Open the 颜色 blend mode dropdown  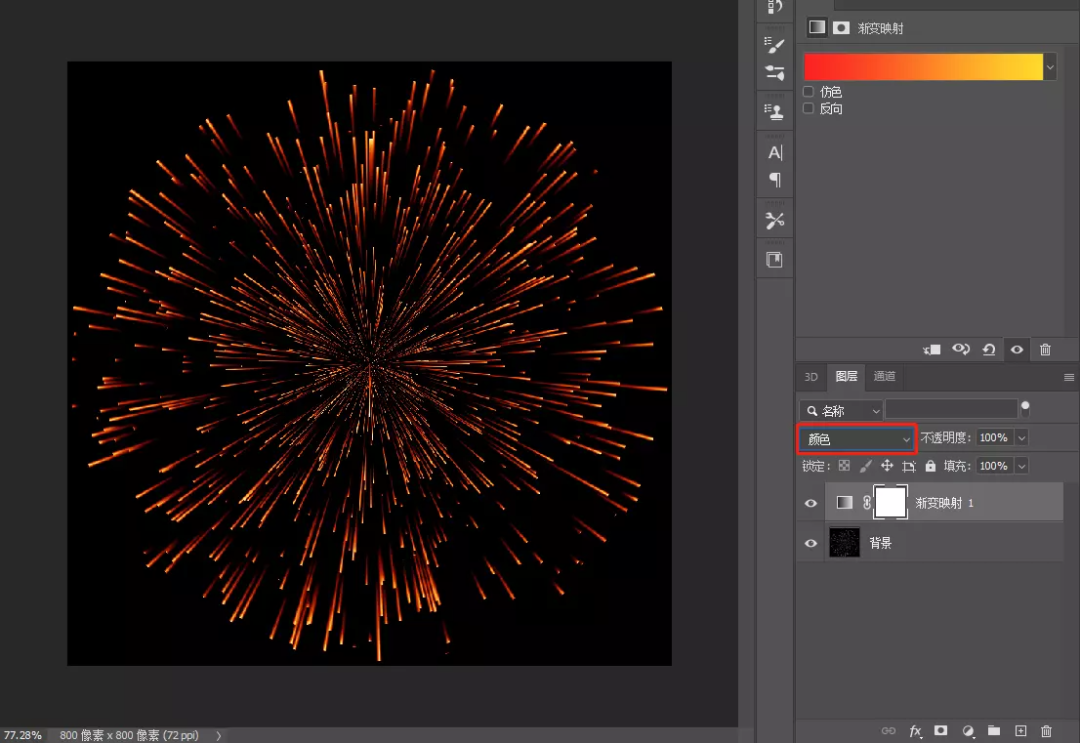click(x=858, y=439)
